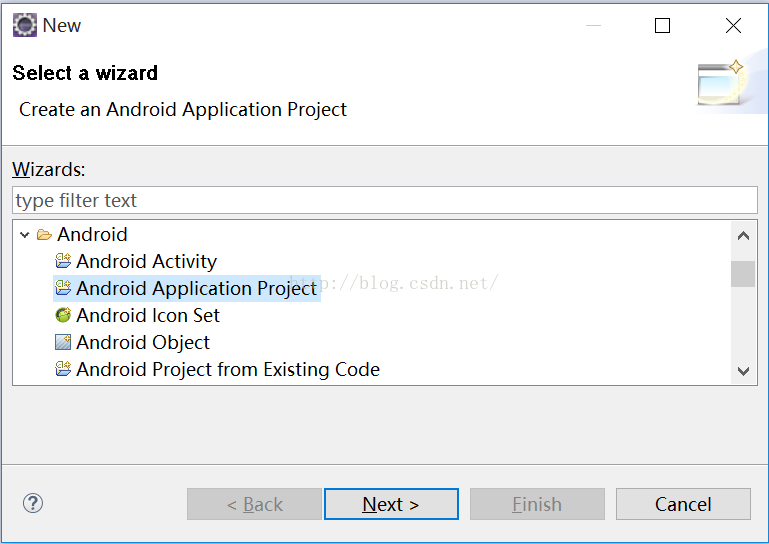This screenshot has height=544, width=769.
Task: Focus the type filter text field
Action: [385, 200]
